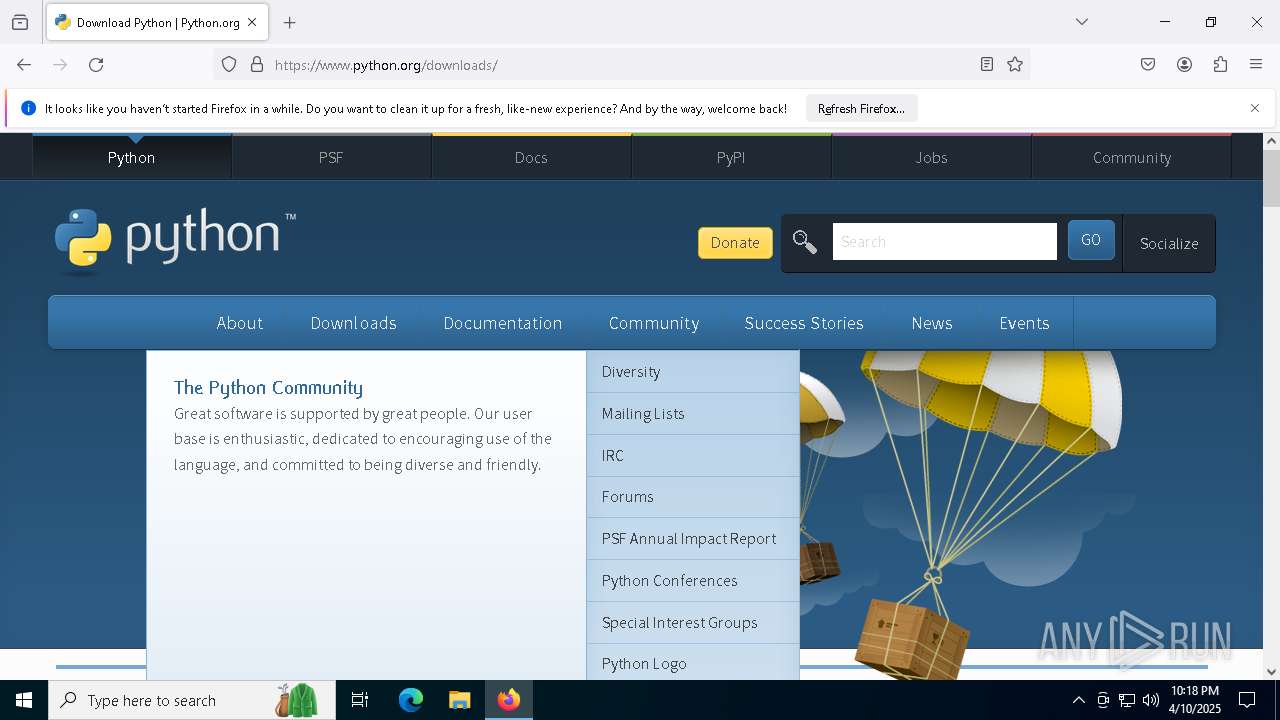Open the Community top tab
This screenshot has height=720, width=1280.
coord(1131,157)
